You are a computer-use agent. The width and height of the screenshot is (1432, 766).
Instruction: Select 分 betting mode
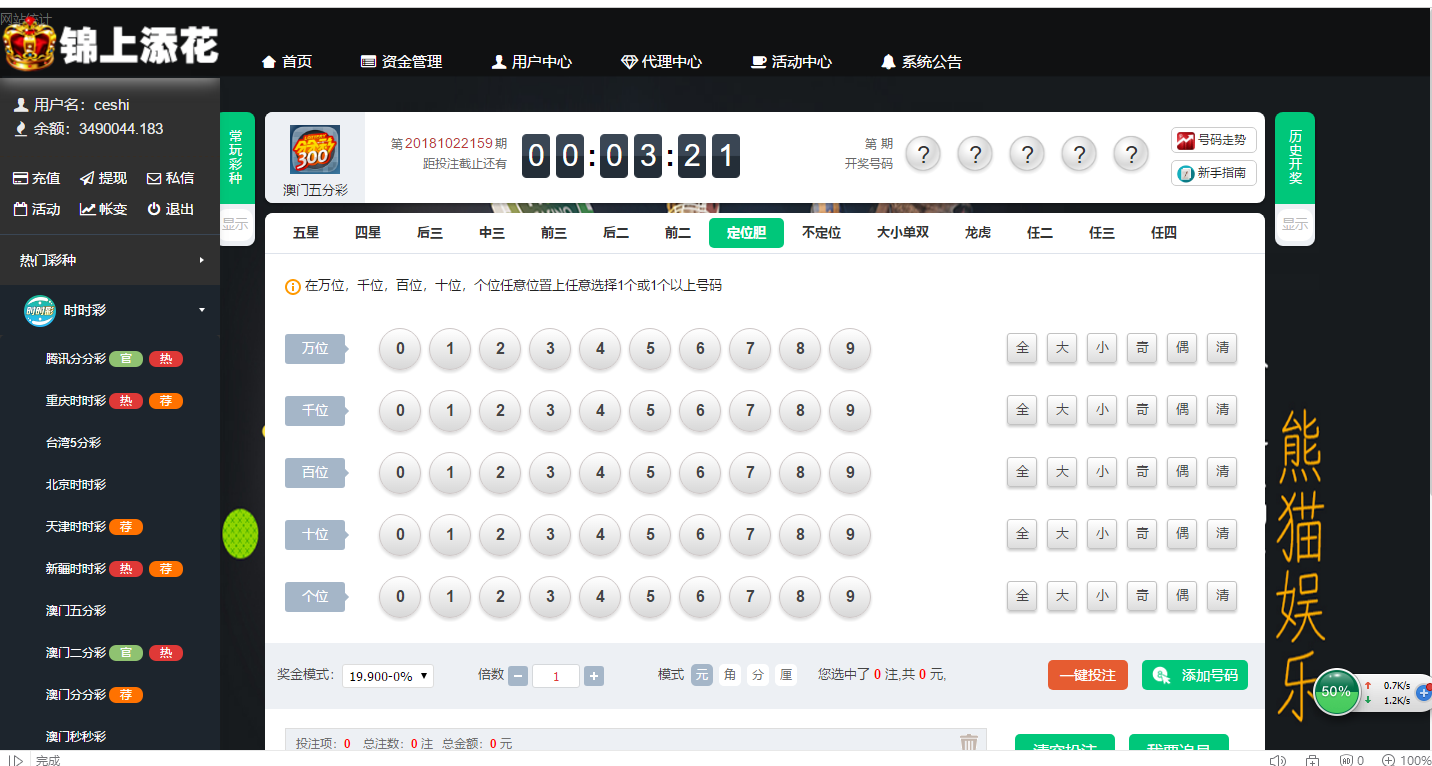coord(758,675)
